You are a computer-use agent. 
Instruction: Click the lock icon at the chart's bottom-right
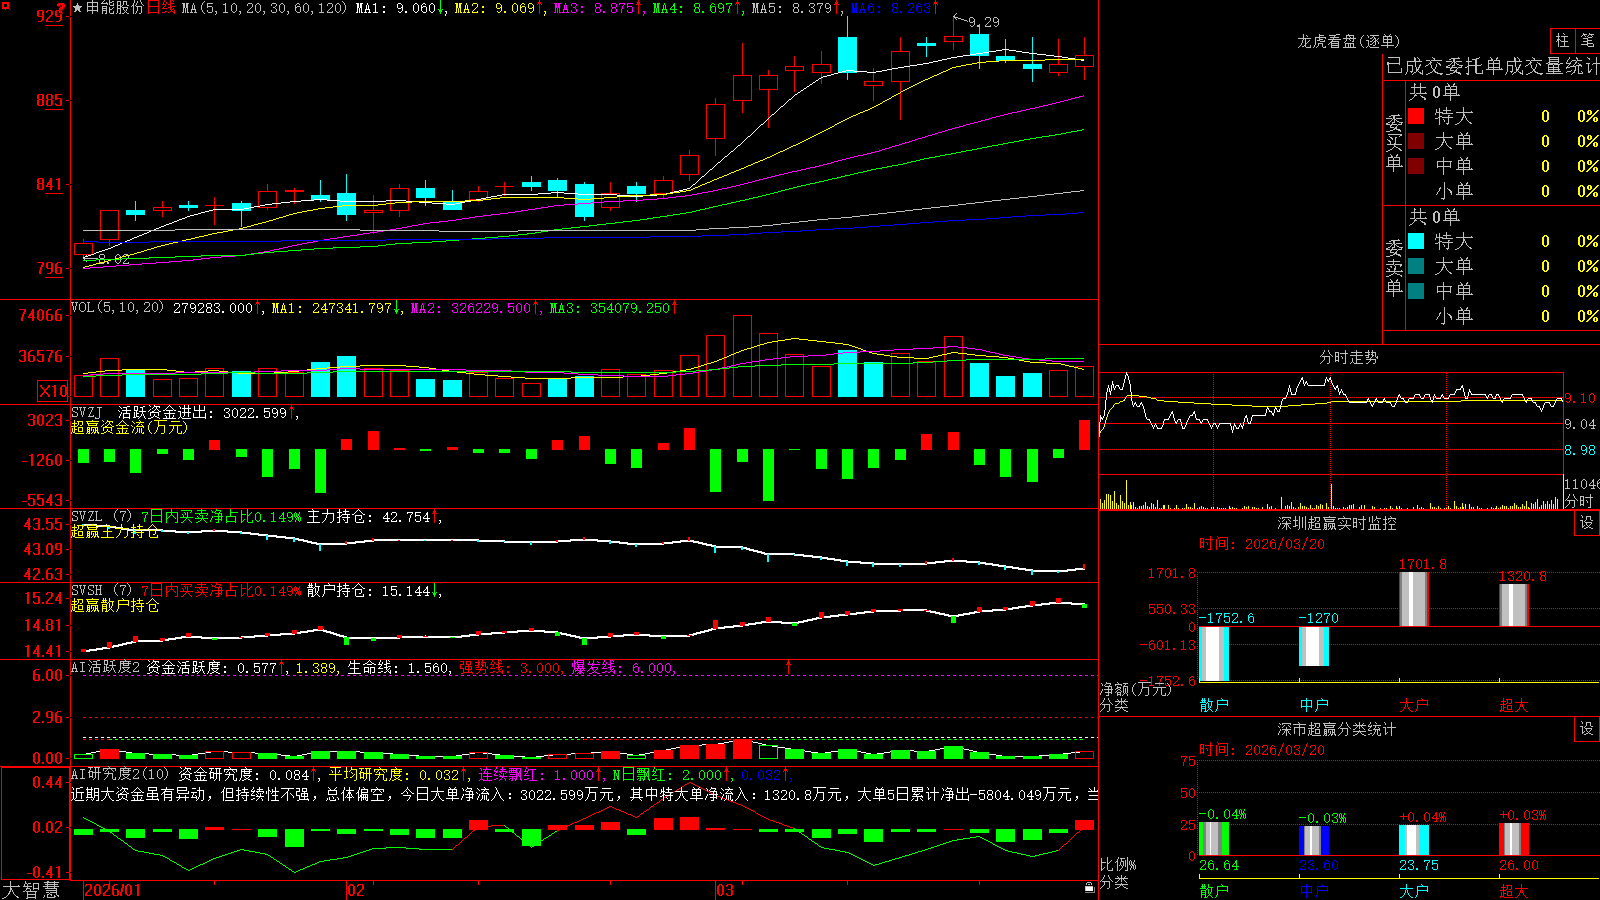(x=1089, y=888)
